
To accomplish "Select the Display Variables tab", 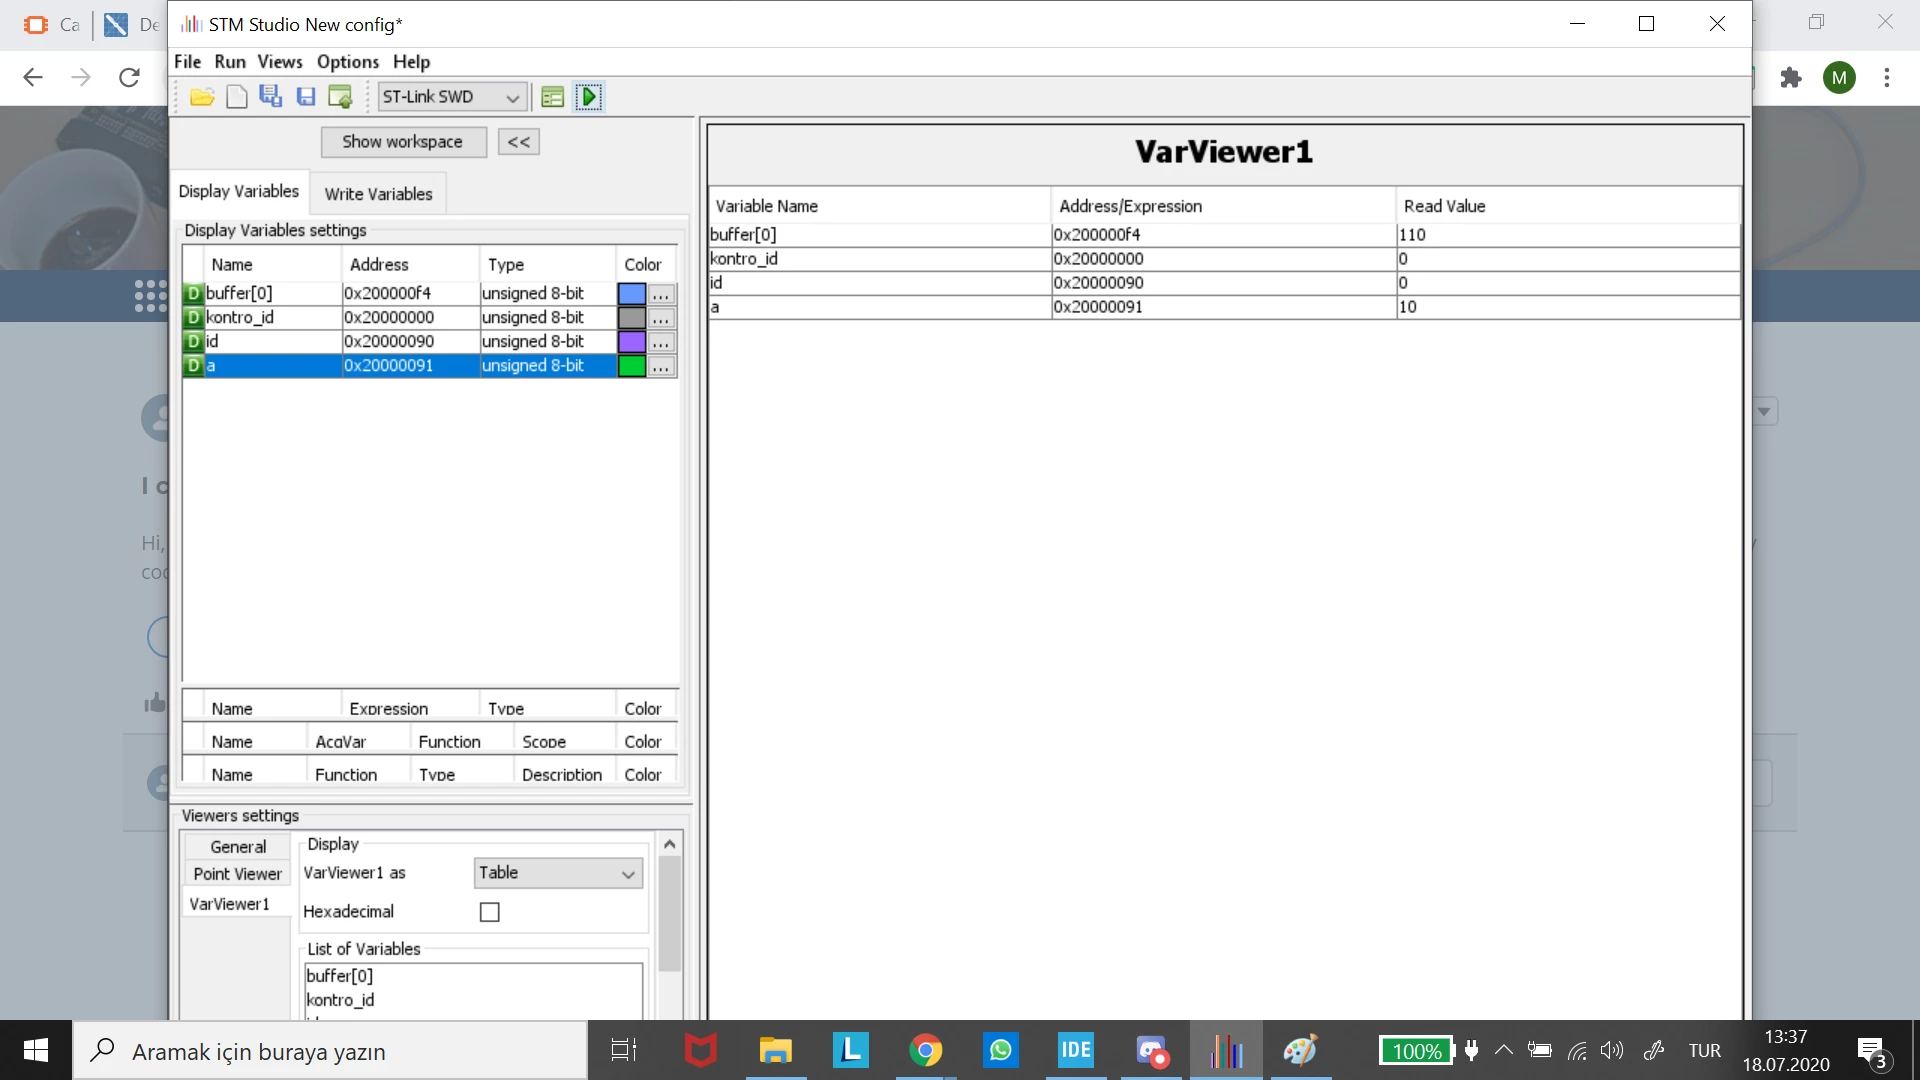I will click(x=239, y=191).
